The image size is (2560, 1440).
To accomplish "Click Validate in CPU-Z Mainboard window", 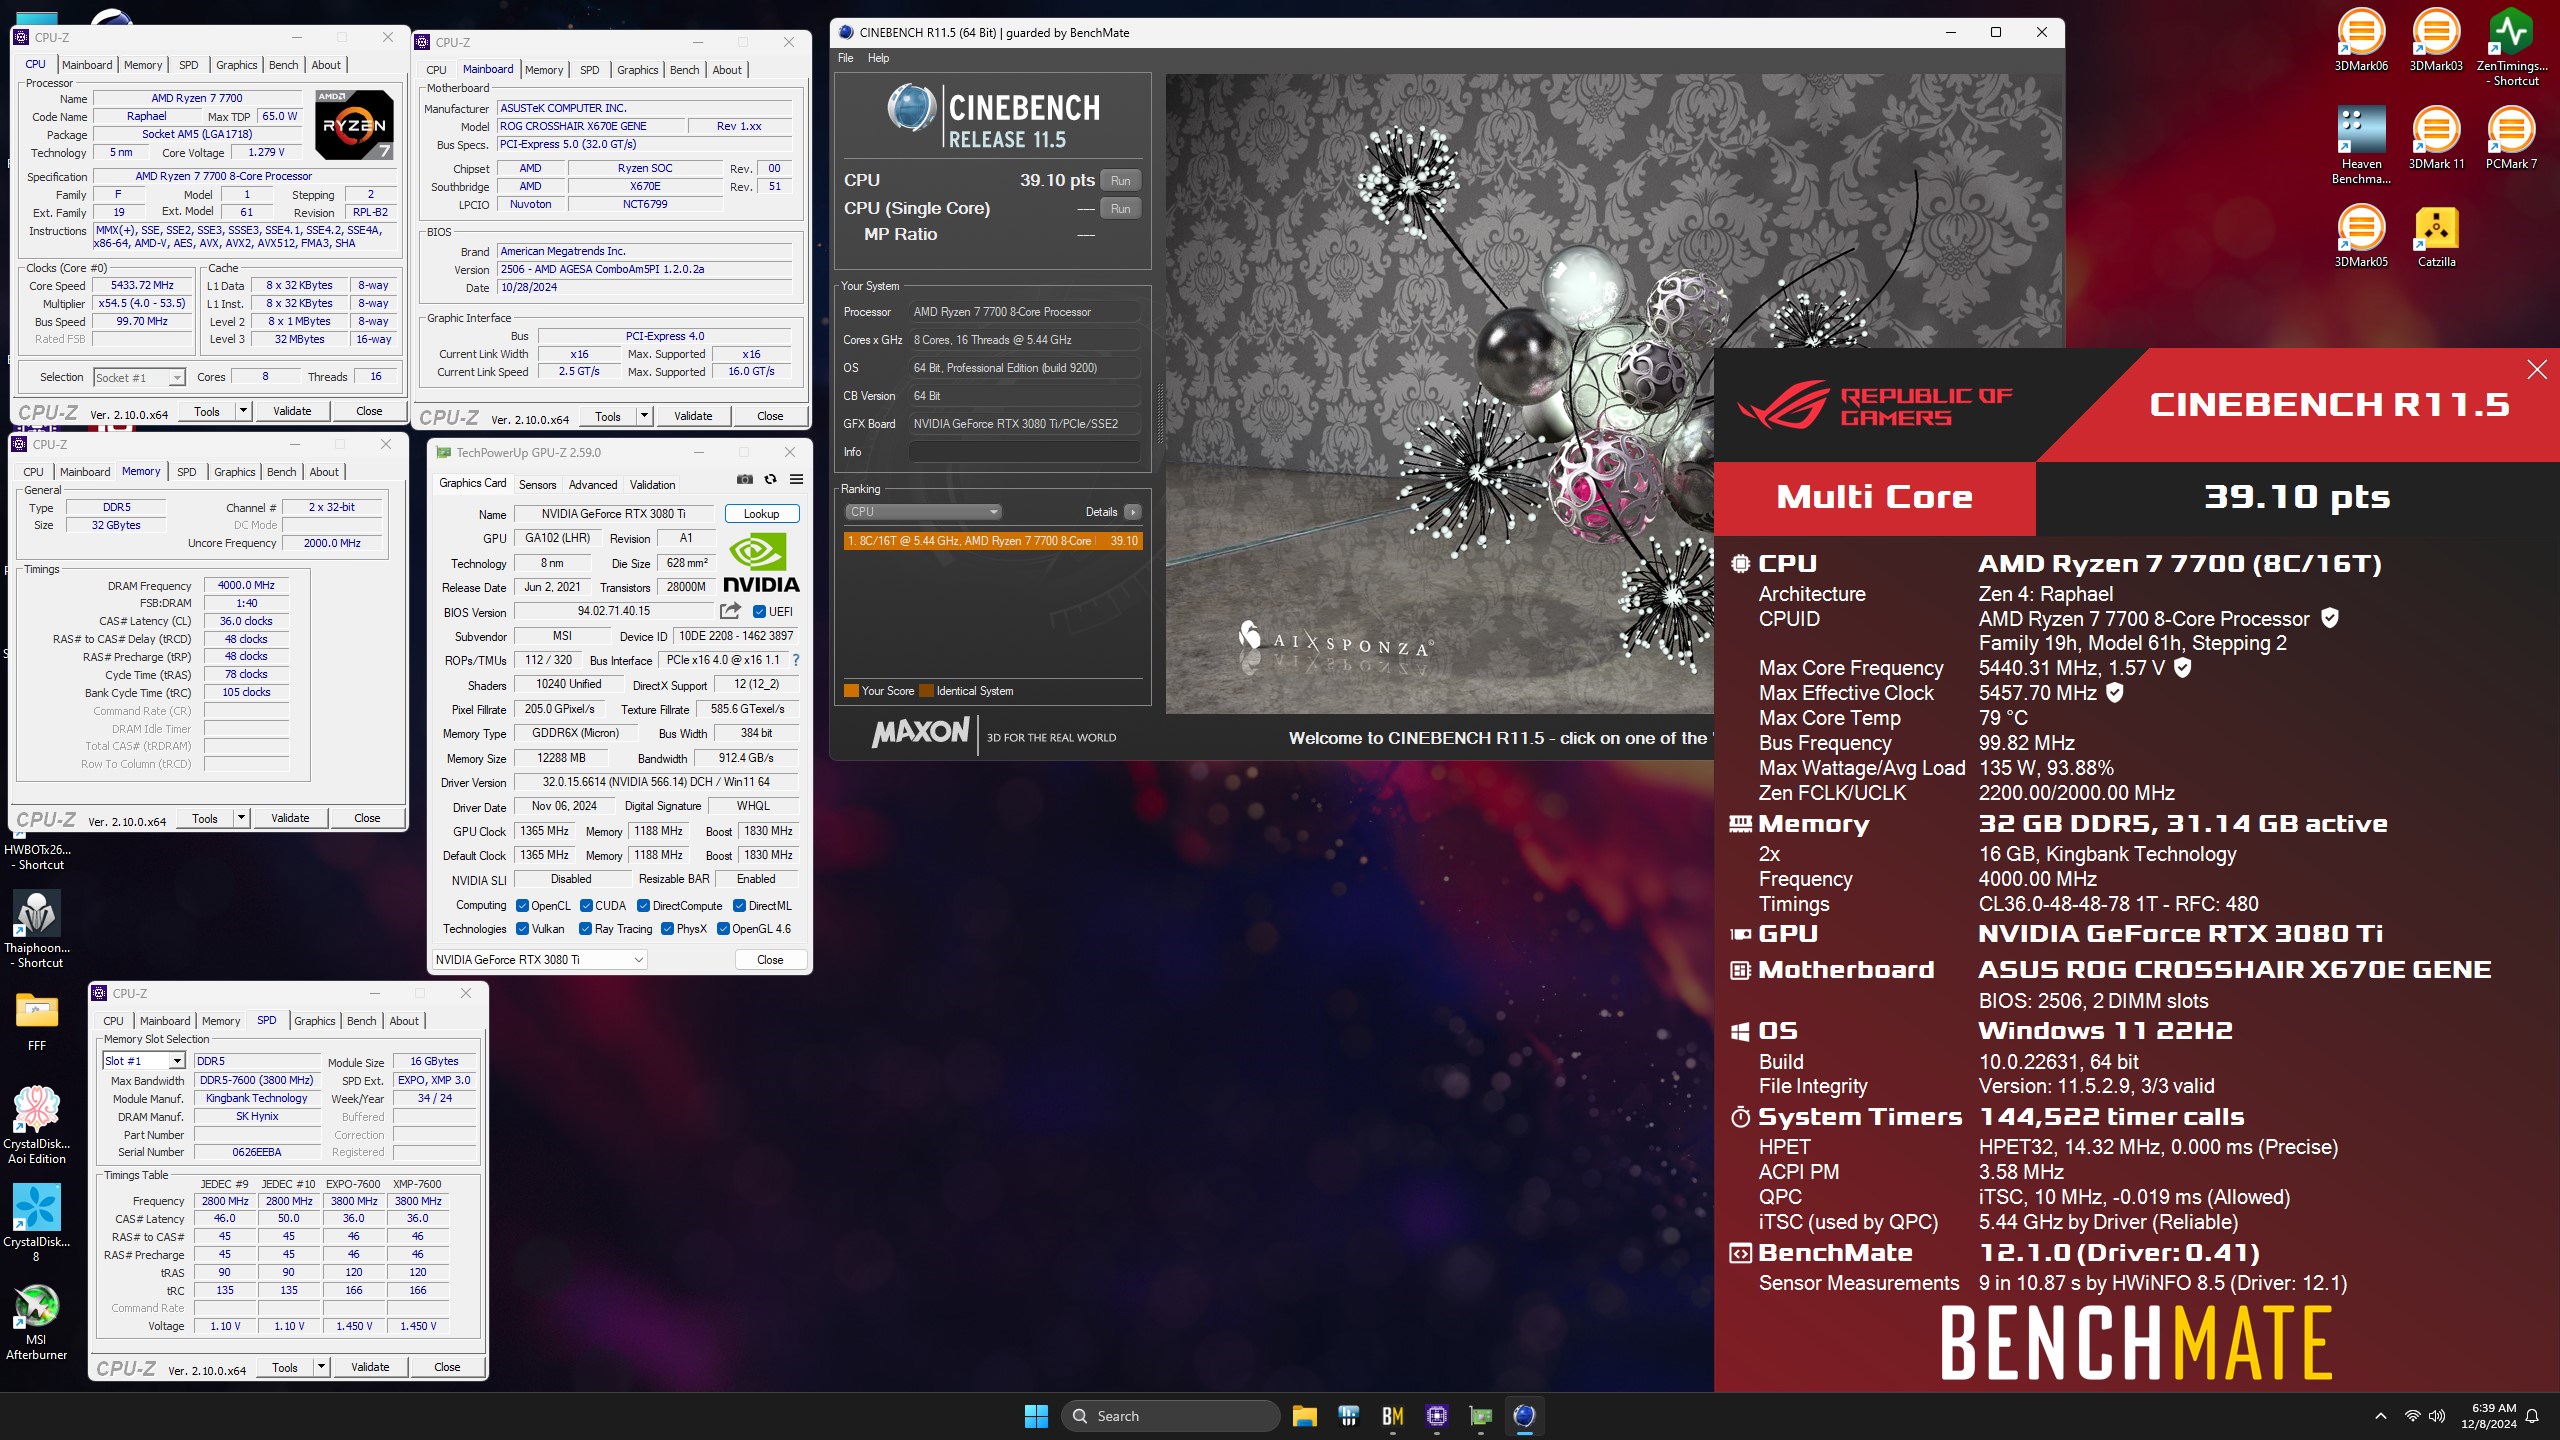I will coord(693,416).
